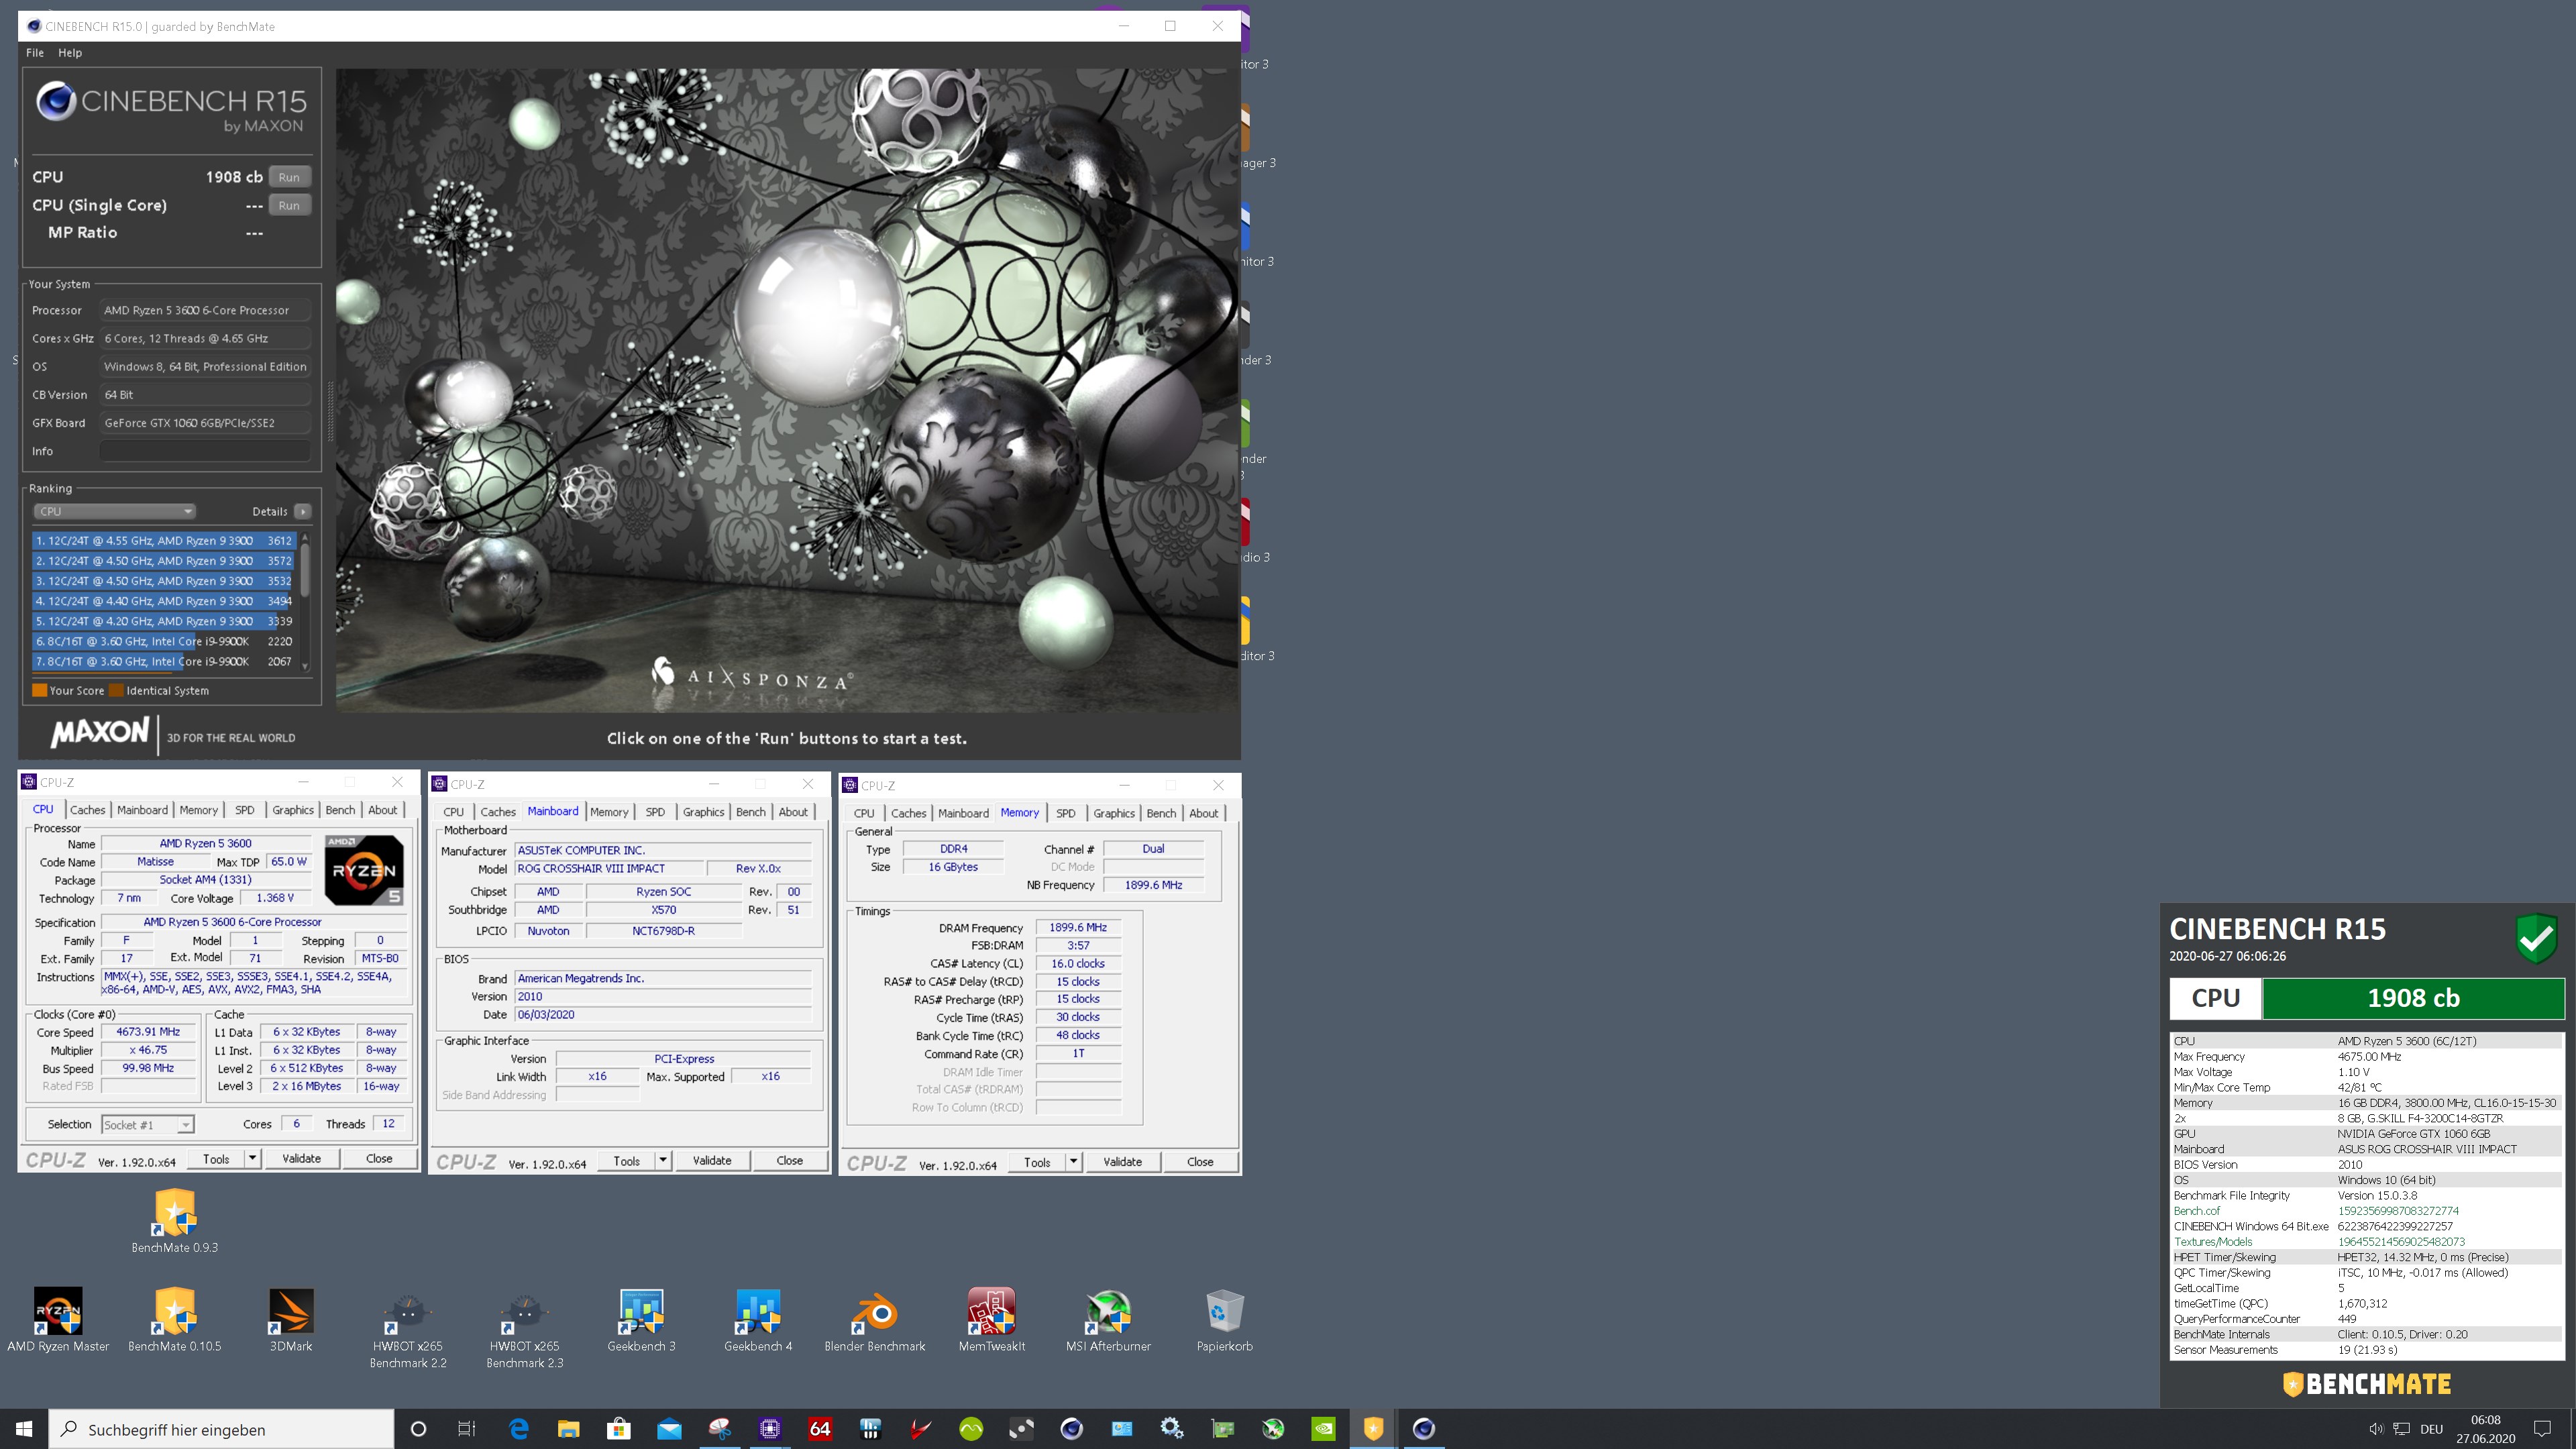Click Cinebench ranking list scrollbar
The image size is (2576, 1449).
pyautogui.click(x=305, y=603)
